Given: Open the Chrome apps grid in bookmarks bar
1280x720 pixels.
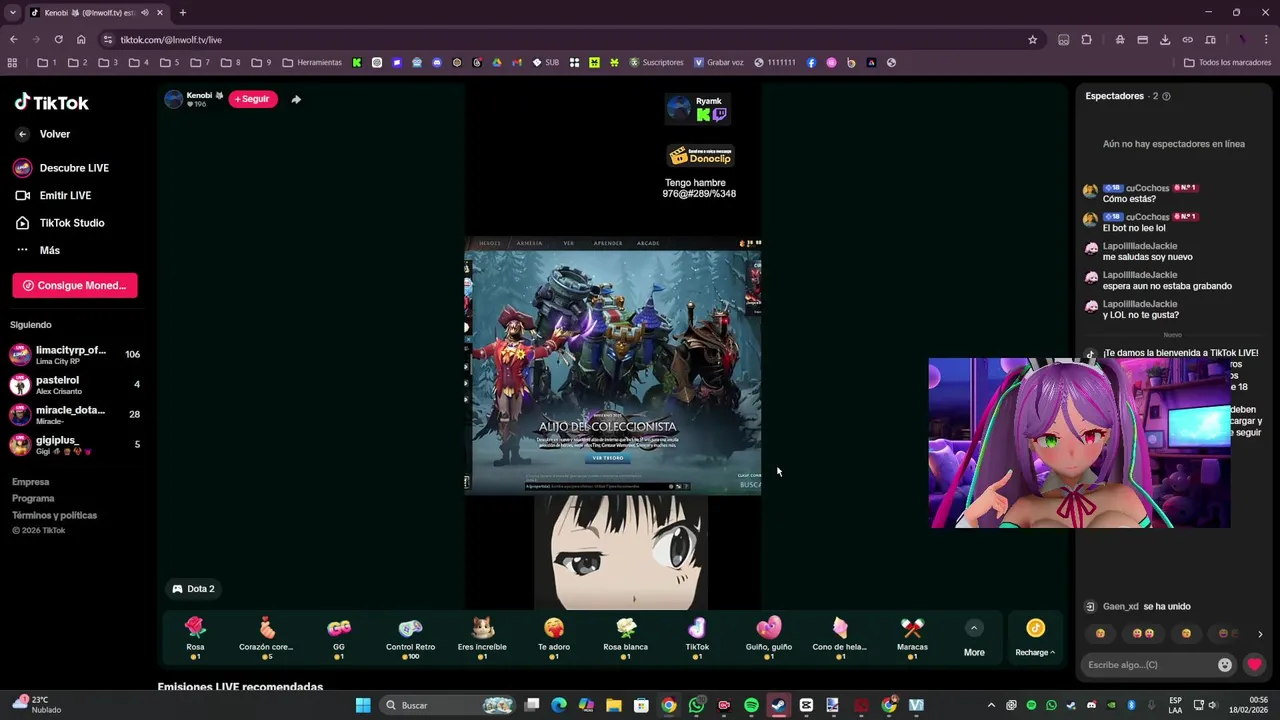Looking at the screenshot, I should (12, 62).
